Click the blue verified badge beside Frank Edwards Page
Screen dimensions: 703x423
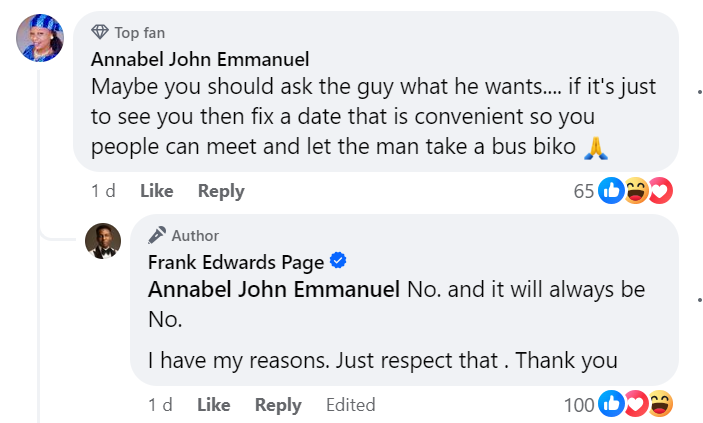pyautogui.click(x=338, y=262)
